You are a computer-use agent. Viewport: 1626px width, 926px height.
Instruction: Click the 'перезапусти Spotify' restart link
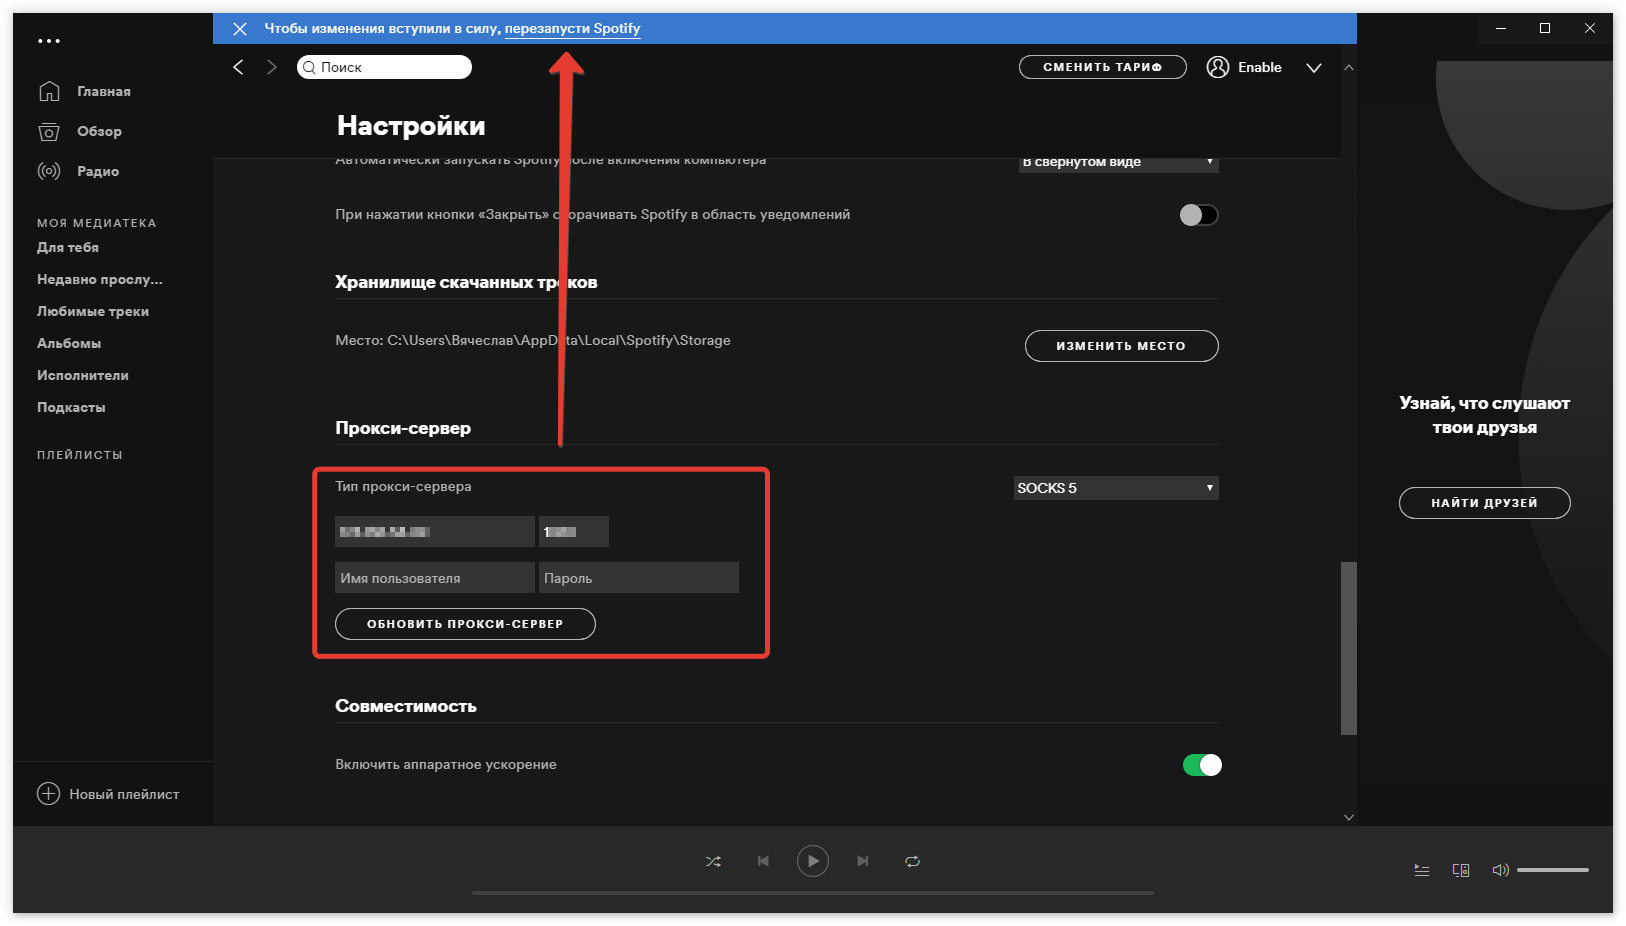click(572, 28)
